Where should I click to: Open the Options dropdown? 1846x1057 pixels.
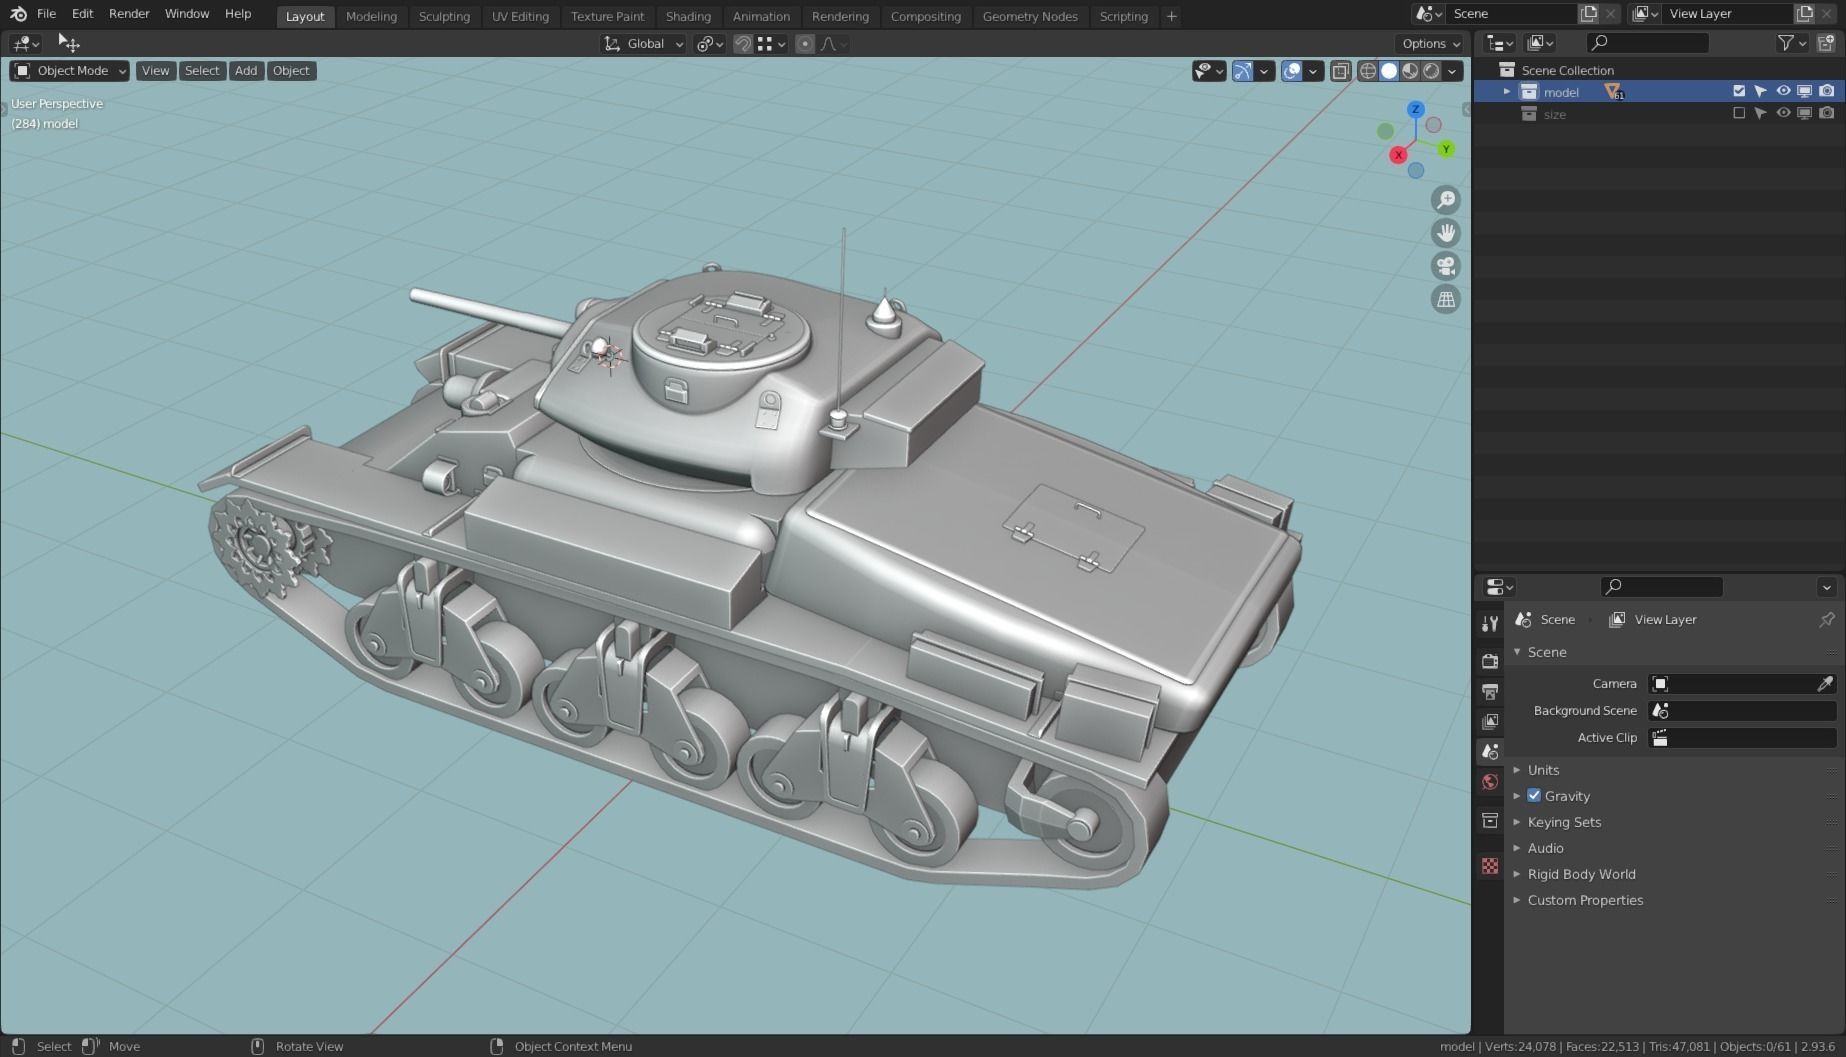click(1430, 44)
